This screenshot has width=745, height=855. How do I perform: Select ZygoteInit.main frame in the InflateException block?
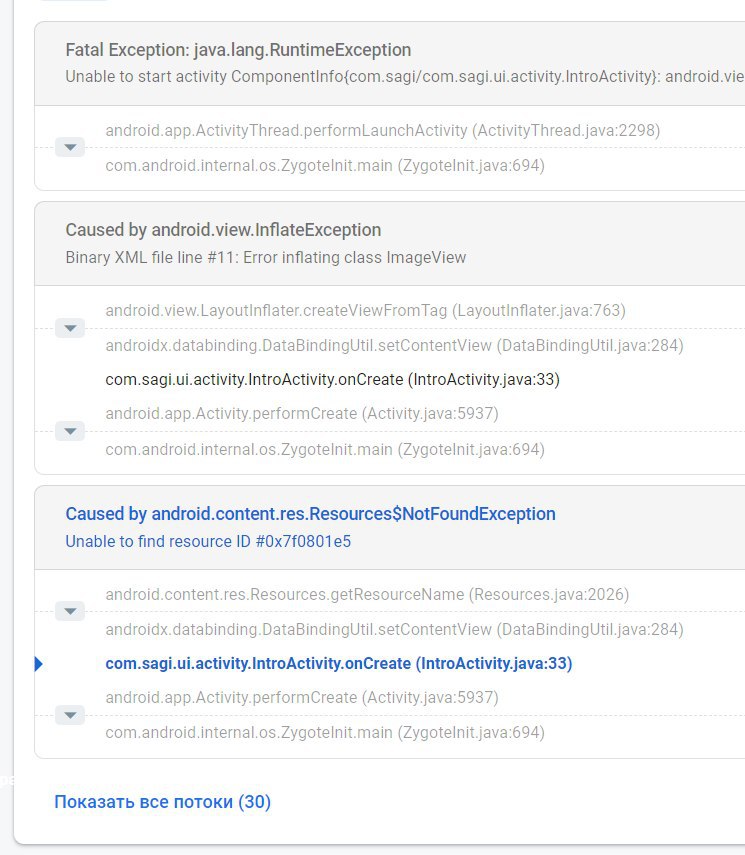pos(325,450)
